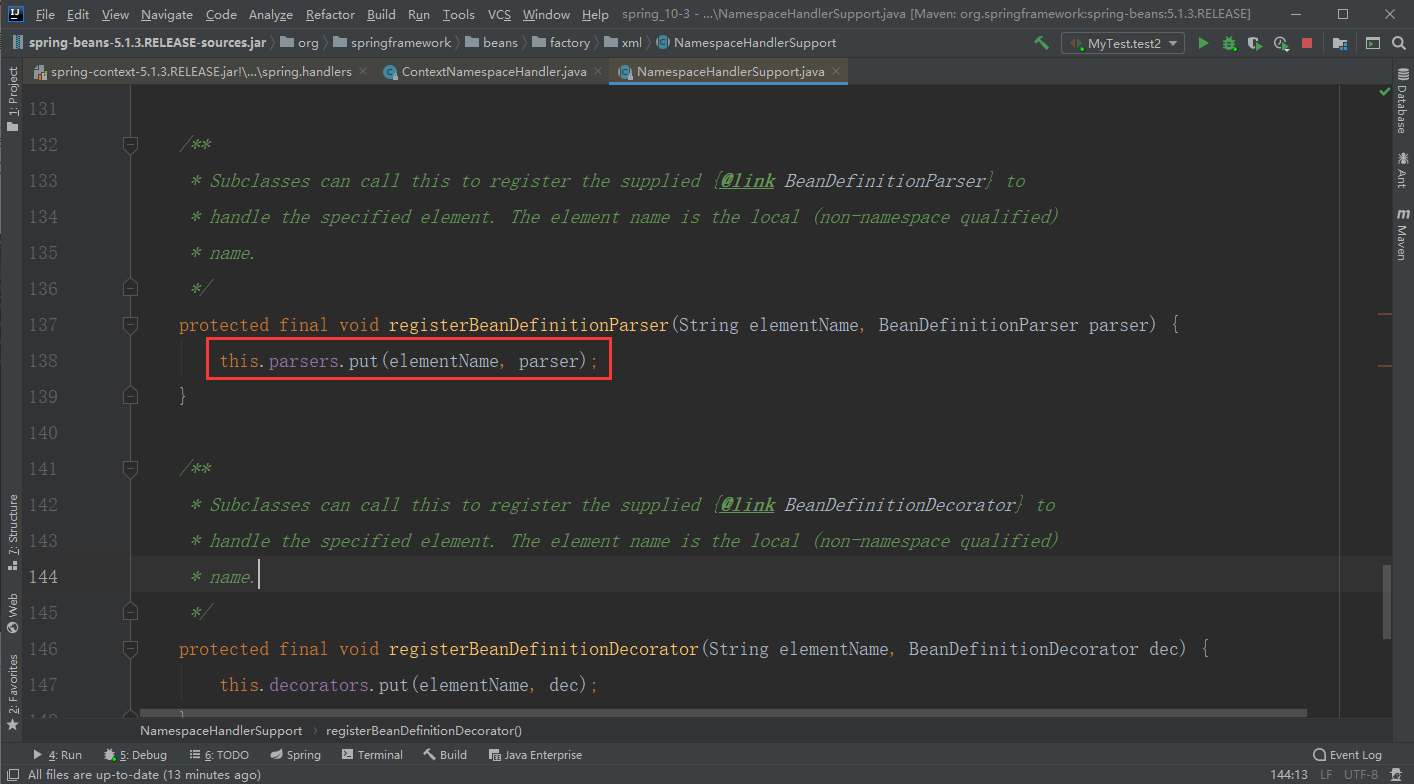The width and height of the screenshot is (1414, 784).
Task: Click the BeanDefinitionParser Javadoc link
Action: tap(887, 181)
